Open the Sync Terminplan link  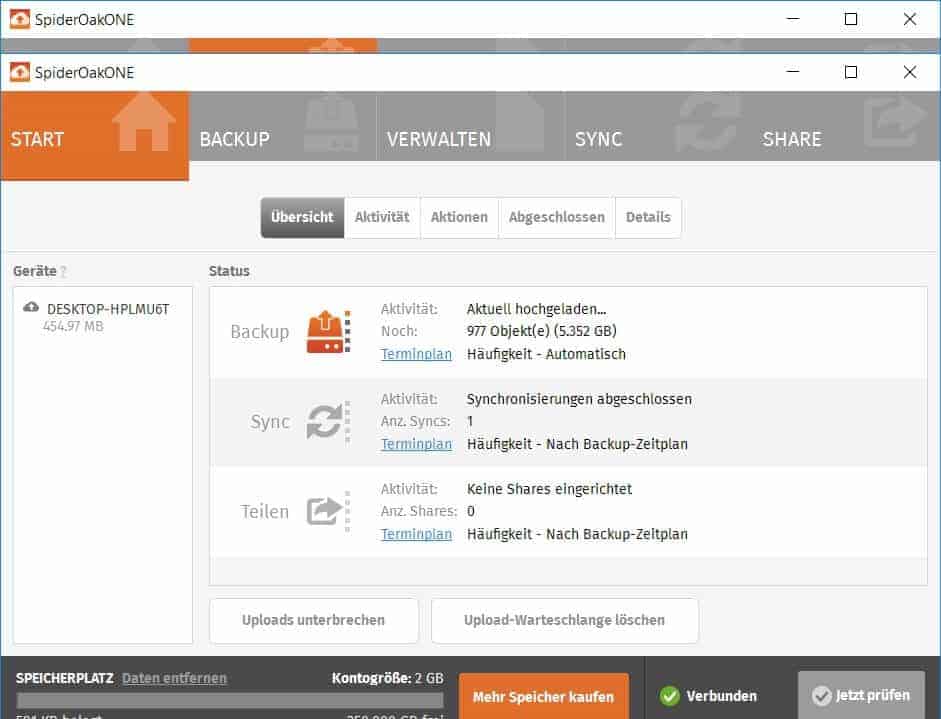416,444
